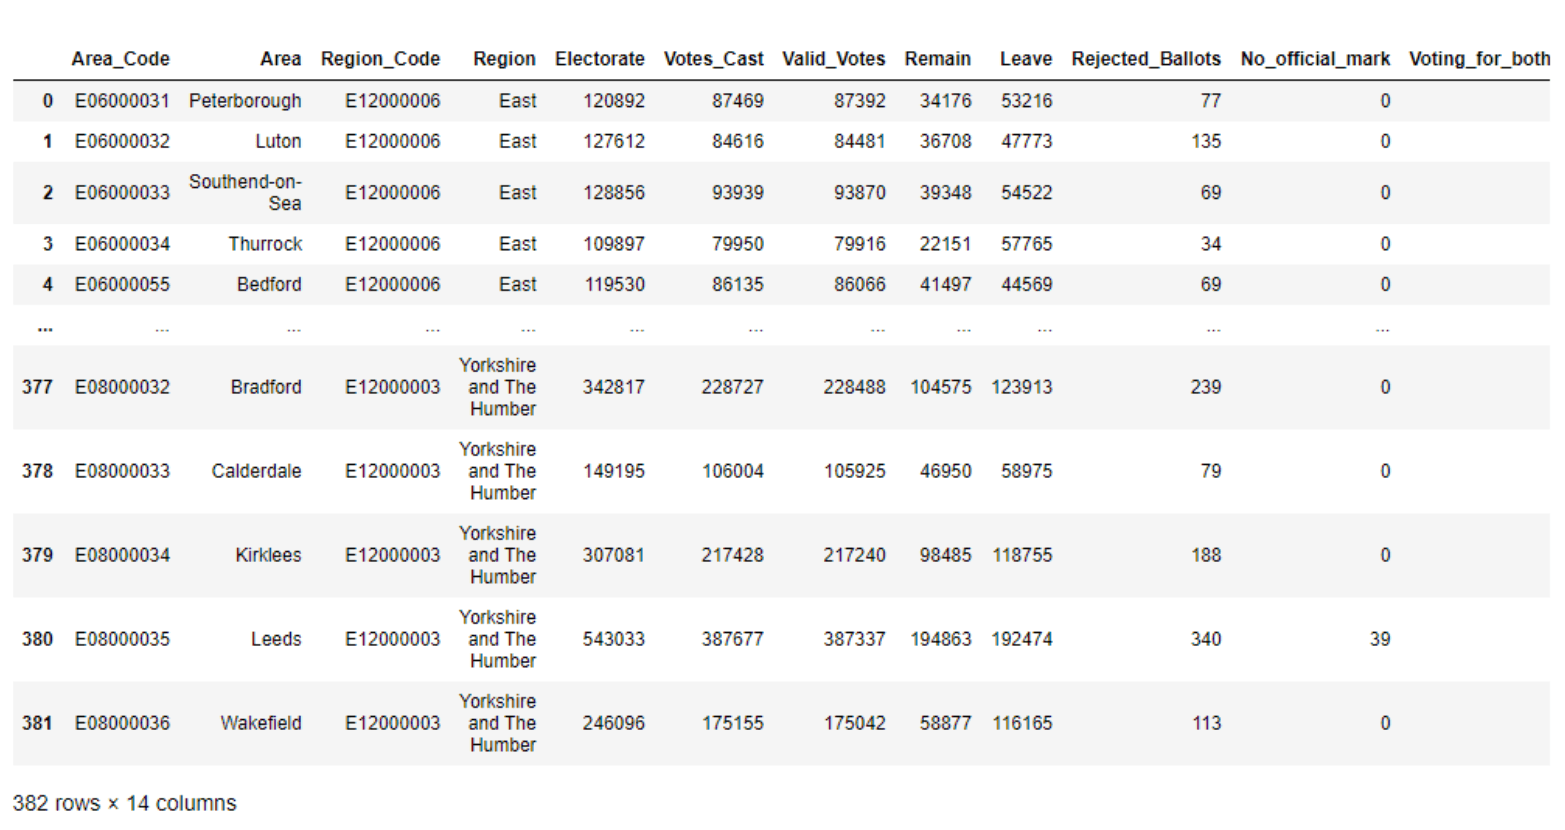This screenshot has width=1565, height=830.
Task: Click the Leave column header
Action: [1026, 59]
